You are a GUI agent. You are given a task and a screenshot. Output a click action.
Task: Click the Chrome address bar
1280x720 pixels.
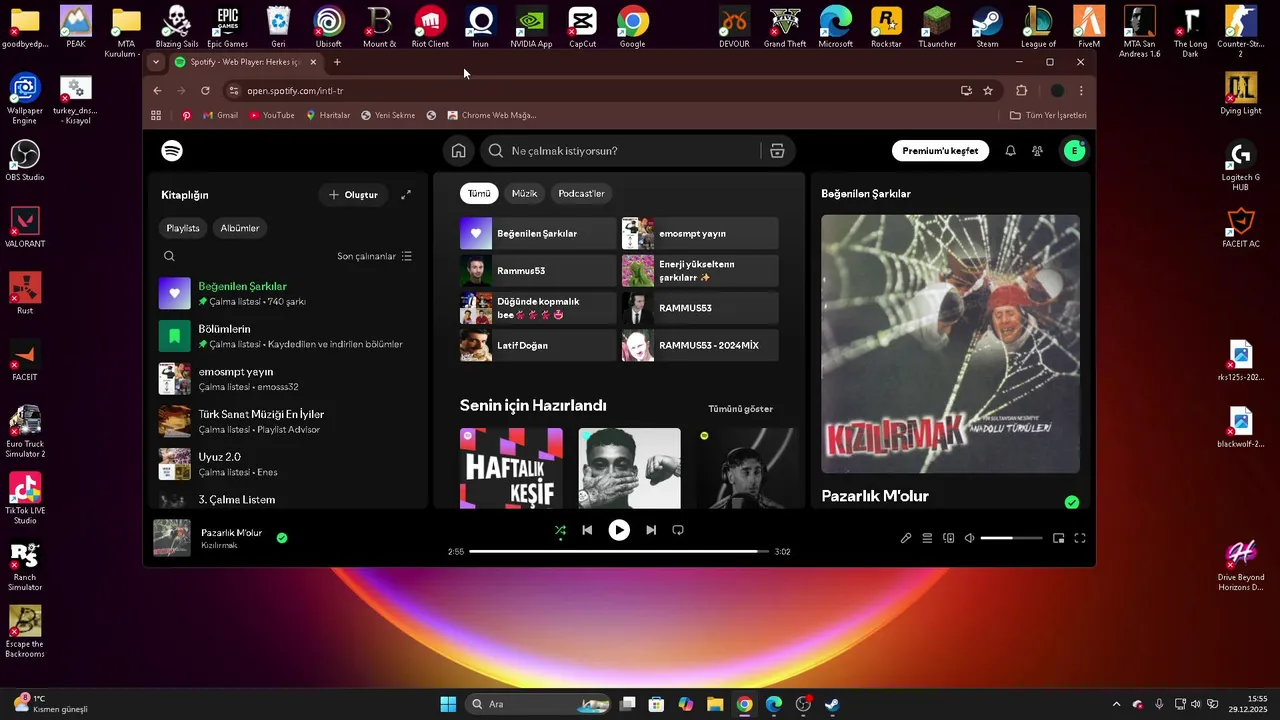point(588,90)
